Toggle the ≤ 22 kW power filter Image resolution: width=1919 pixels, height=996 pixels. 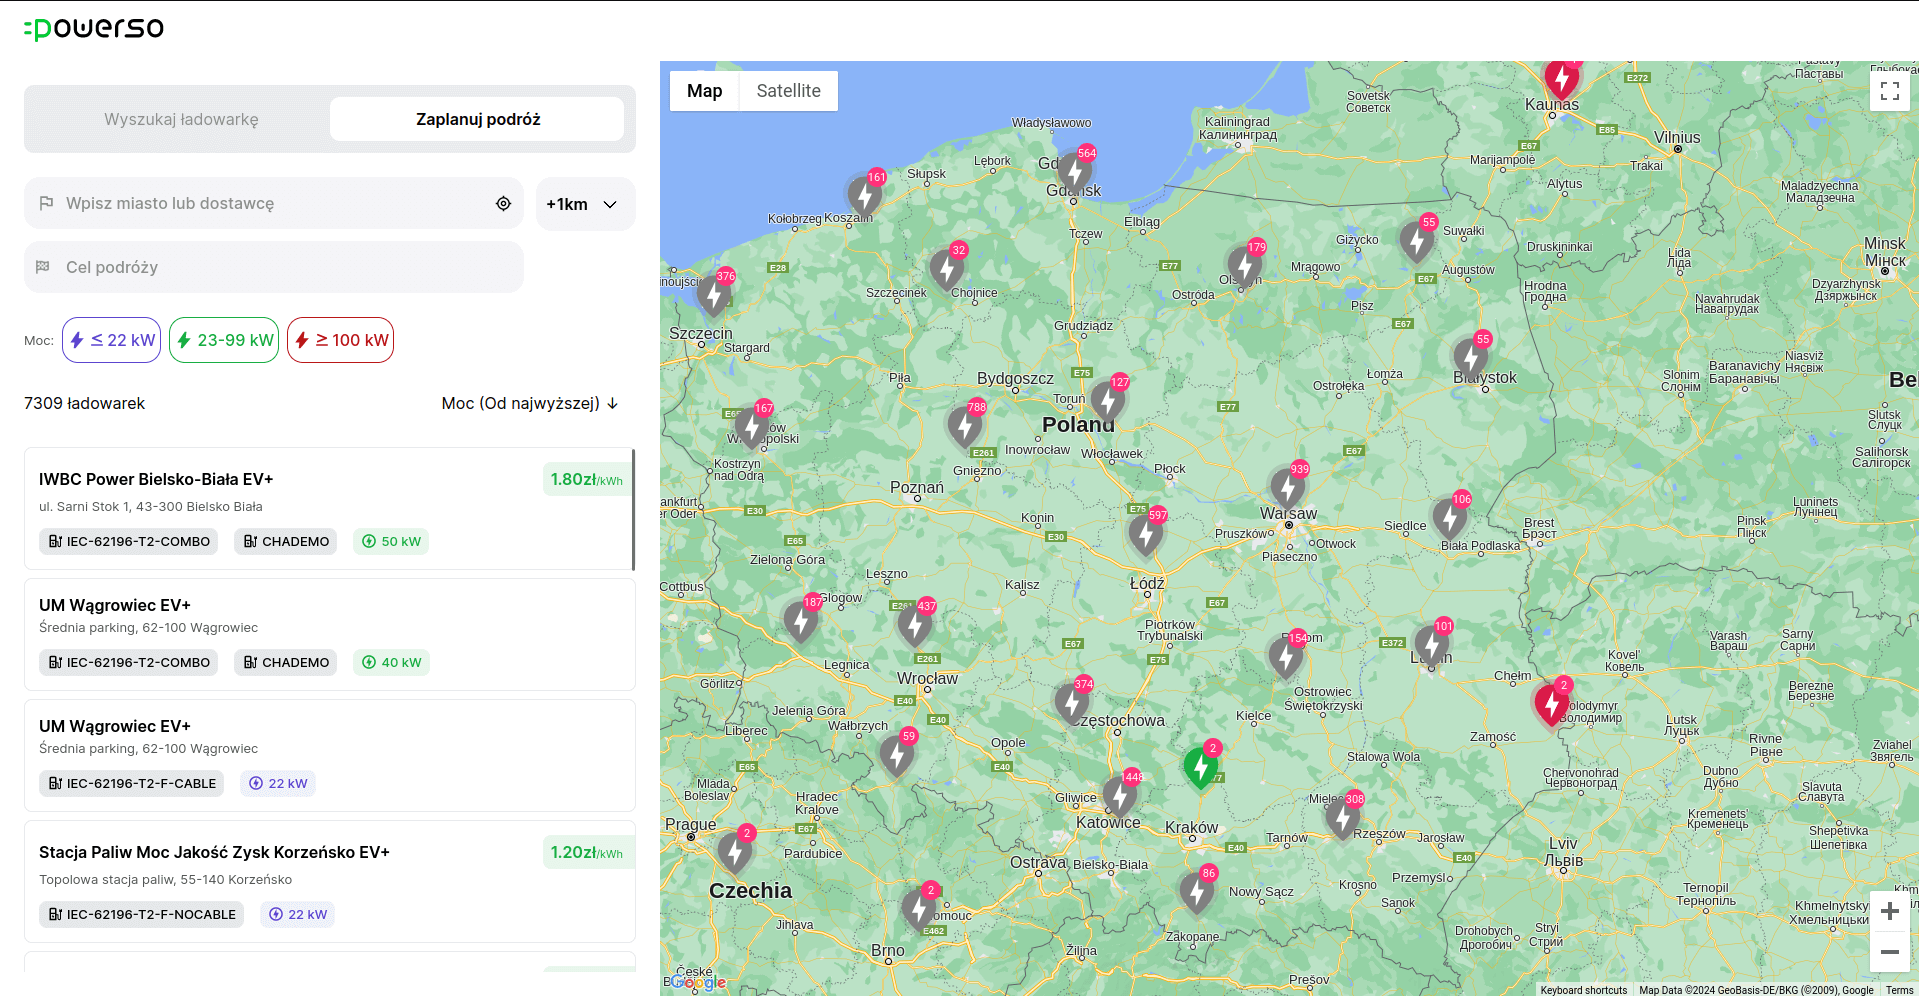112,340
